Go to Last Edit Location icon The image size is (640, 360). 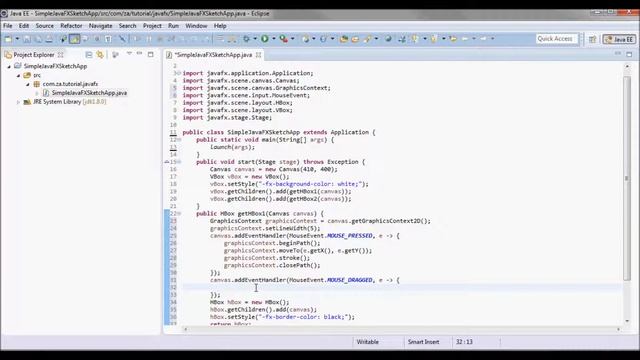pos(453,39)
